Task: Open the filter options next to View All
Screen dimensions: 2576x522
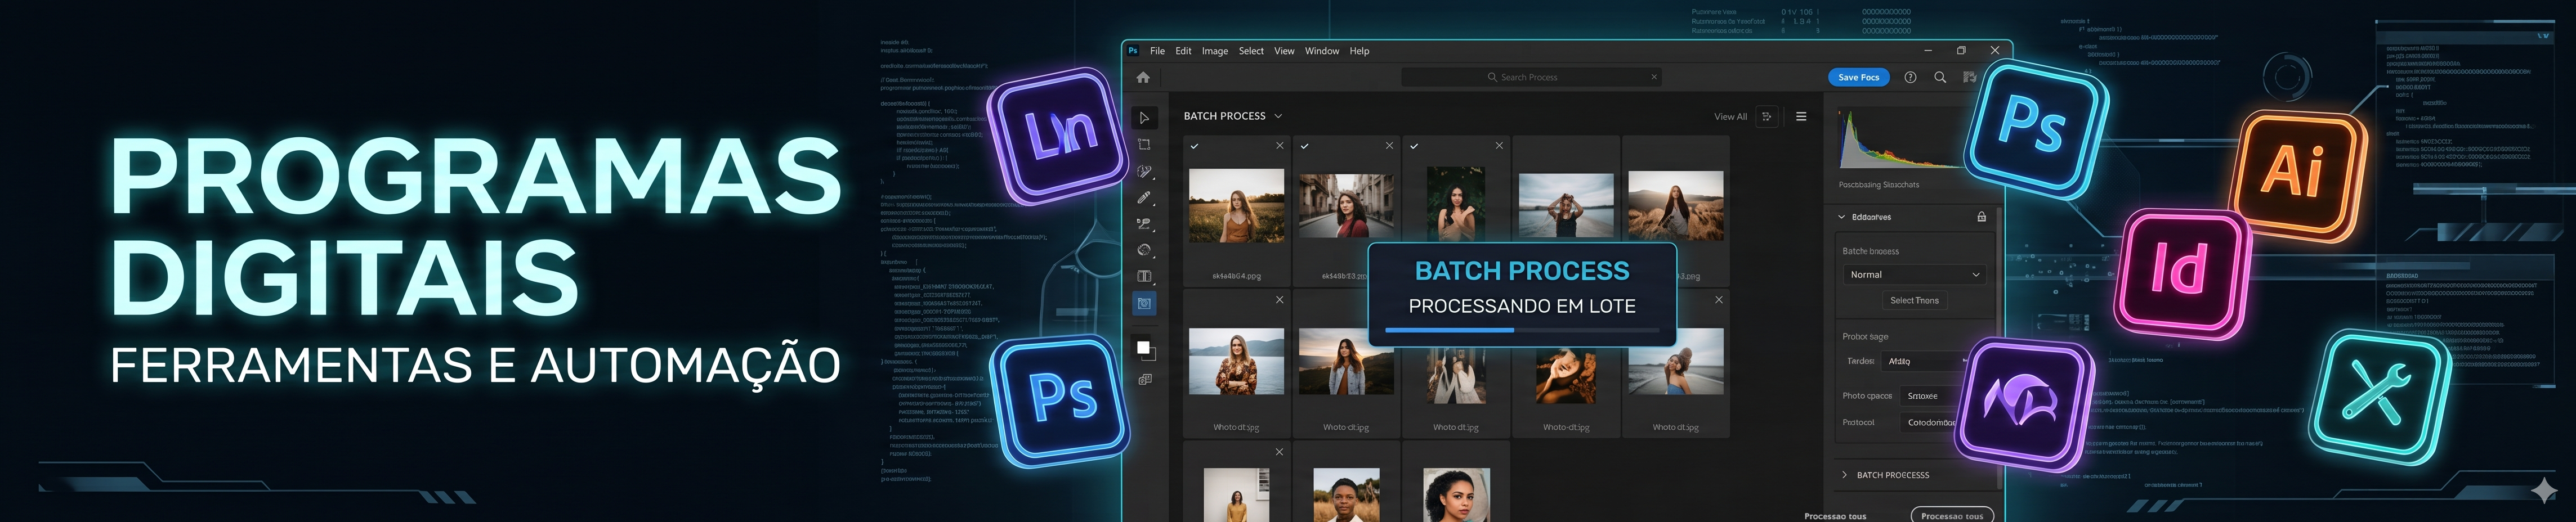Action: (x=1767, y=117)
